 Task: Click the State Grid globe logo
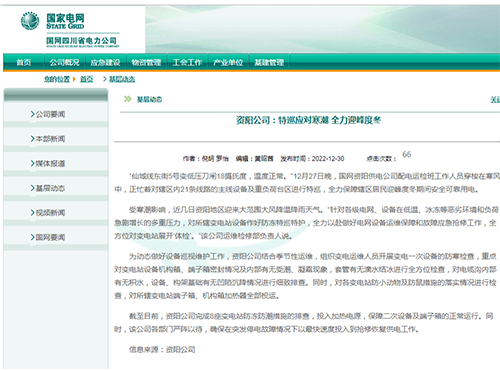30,21
